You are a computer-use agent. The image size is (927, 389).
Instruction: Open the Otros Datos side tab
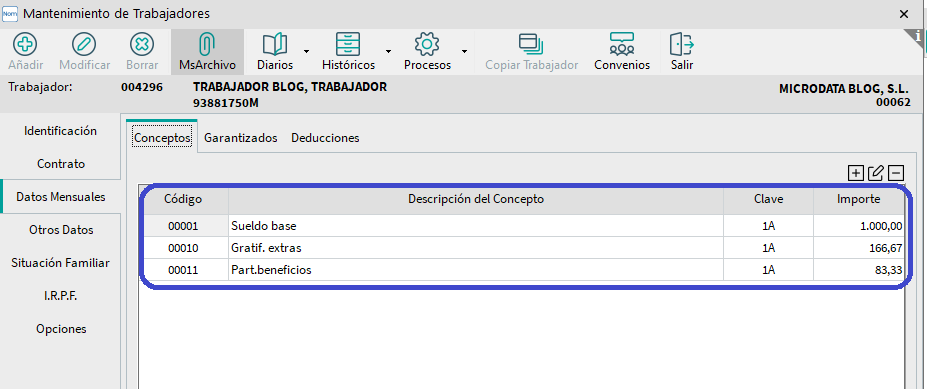click(x=61, y=230)
